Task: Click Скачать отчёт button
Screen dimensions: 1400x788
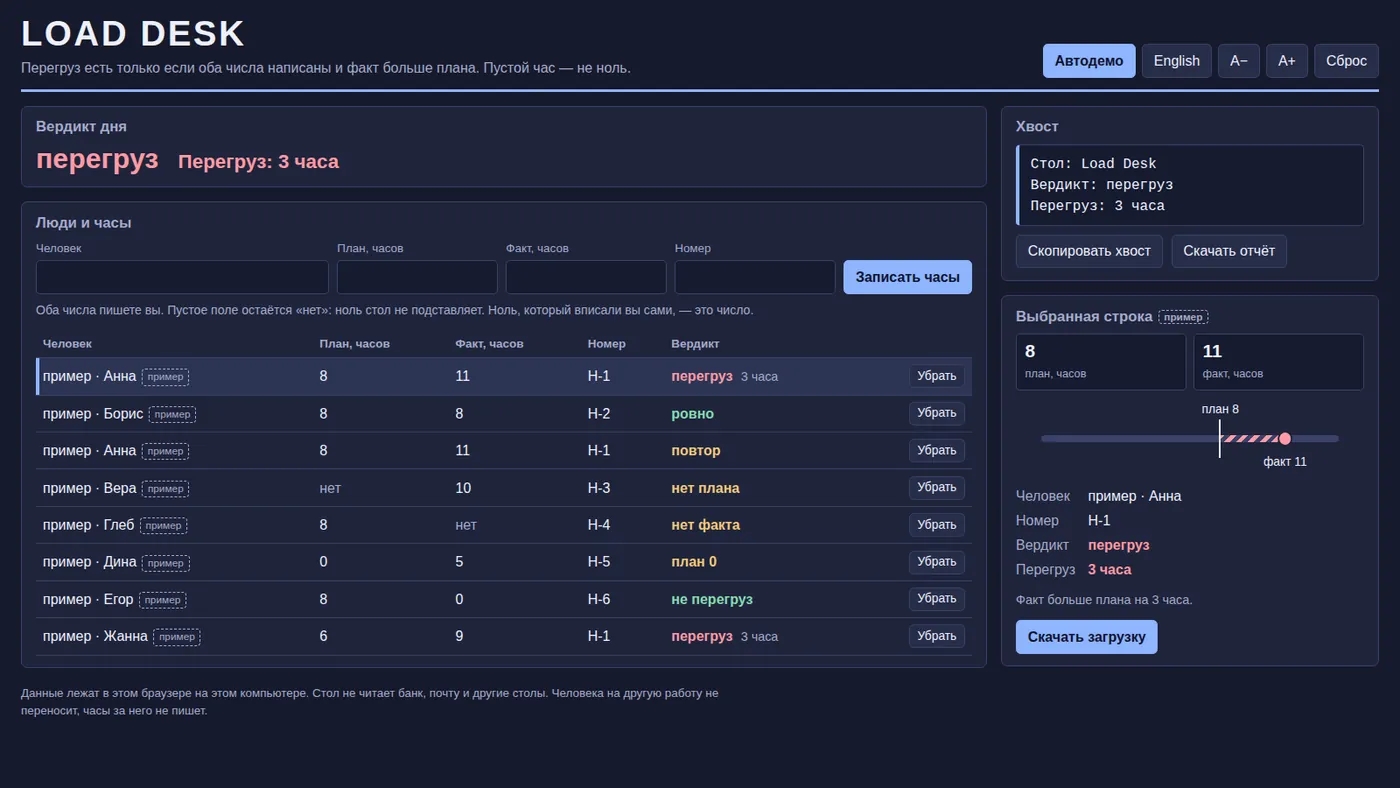Action: pyautogui.click(x=1229, y=251)
